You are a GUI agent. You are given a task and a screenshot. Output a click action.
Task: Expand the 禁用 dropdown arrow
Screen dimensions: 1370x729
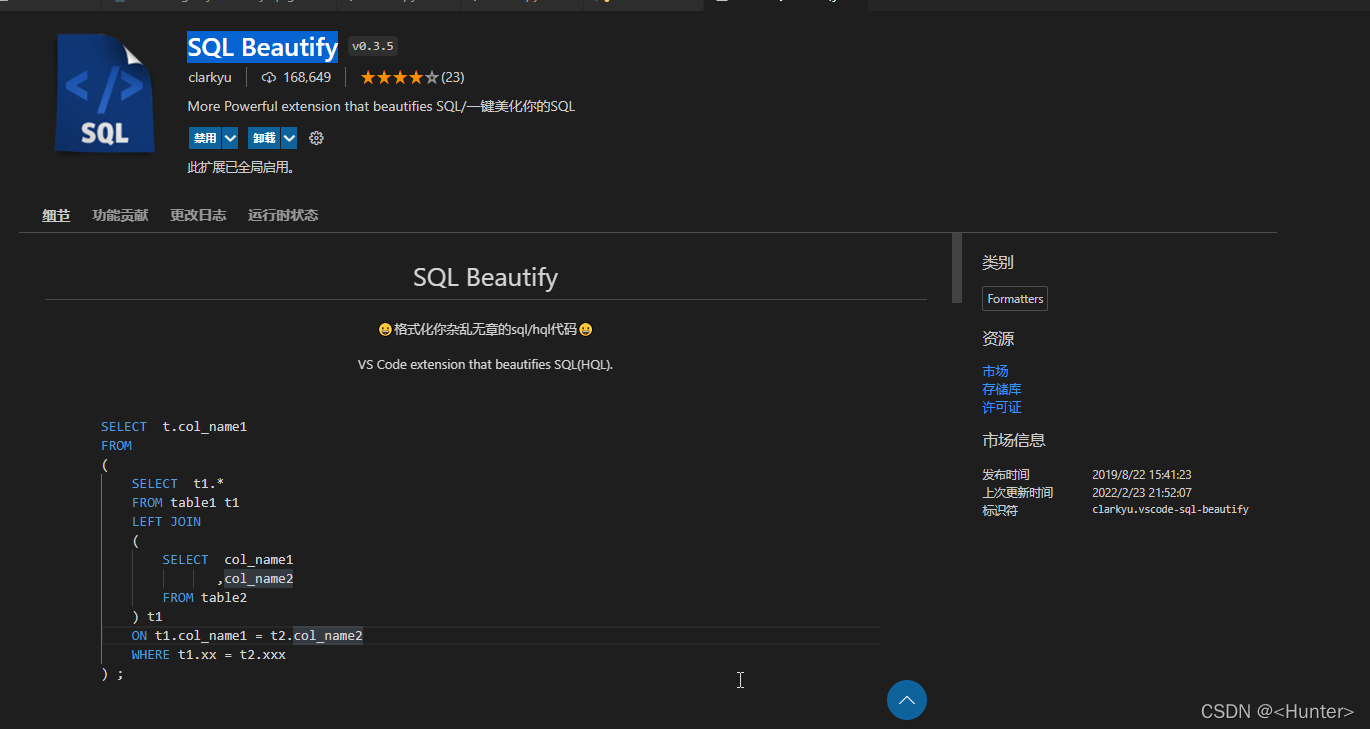(230, 138)
